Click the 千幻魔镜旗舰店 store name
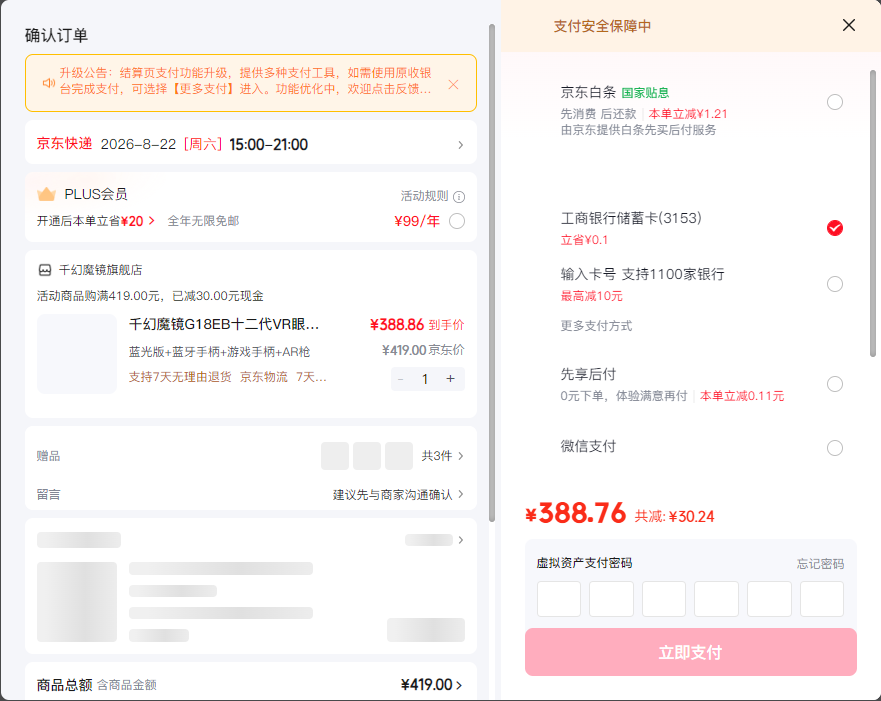Screen dimensions: 881x701 [101, 270]
